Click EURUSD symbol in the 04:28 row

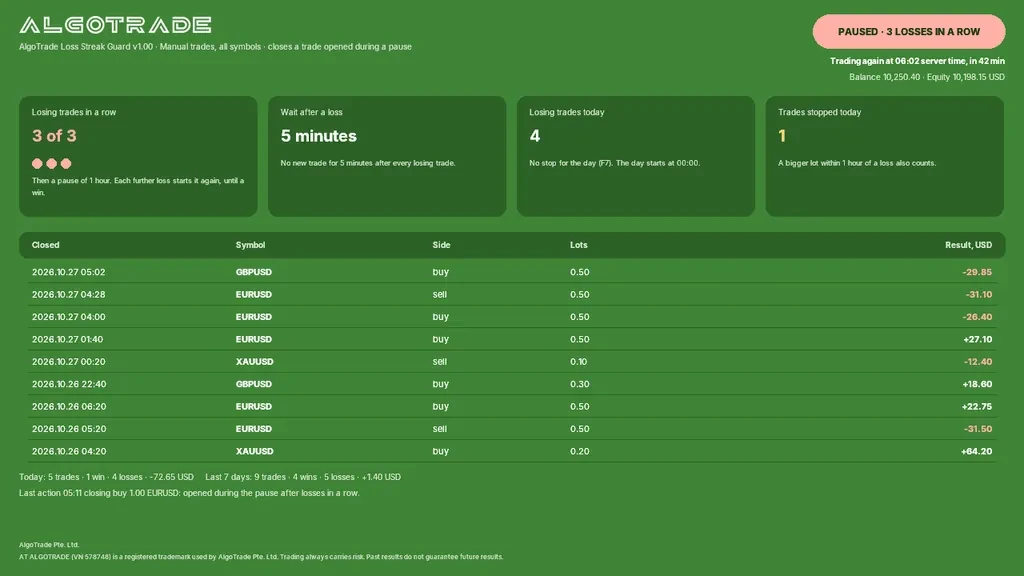coord(253,295)
